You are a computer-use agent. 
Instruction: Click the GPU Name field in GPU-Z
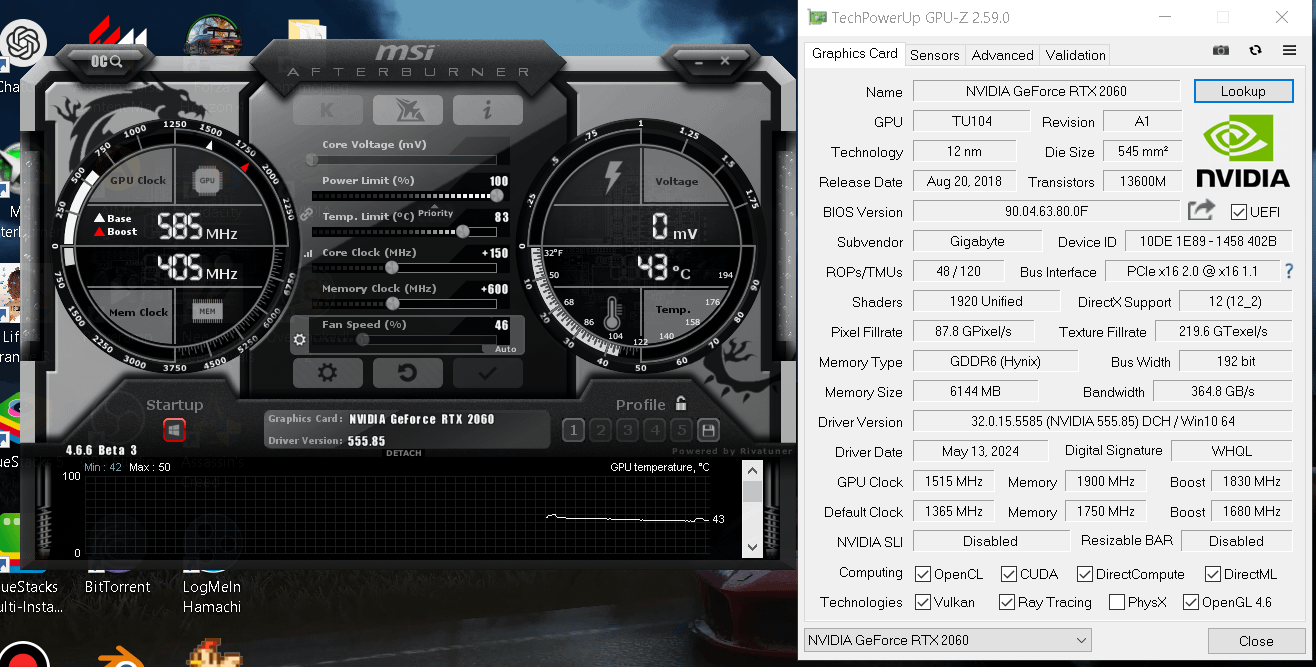tap(1046, 91)
